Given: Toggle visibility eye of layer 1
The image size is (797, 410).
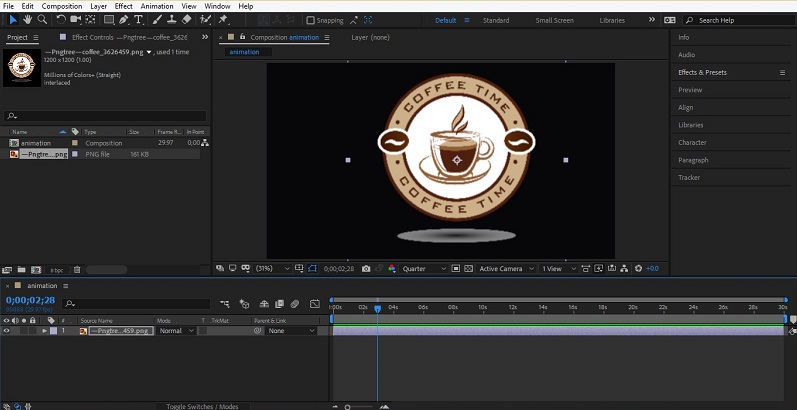Looking at the screenshot, I should click(6, 330).
